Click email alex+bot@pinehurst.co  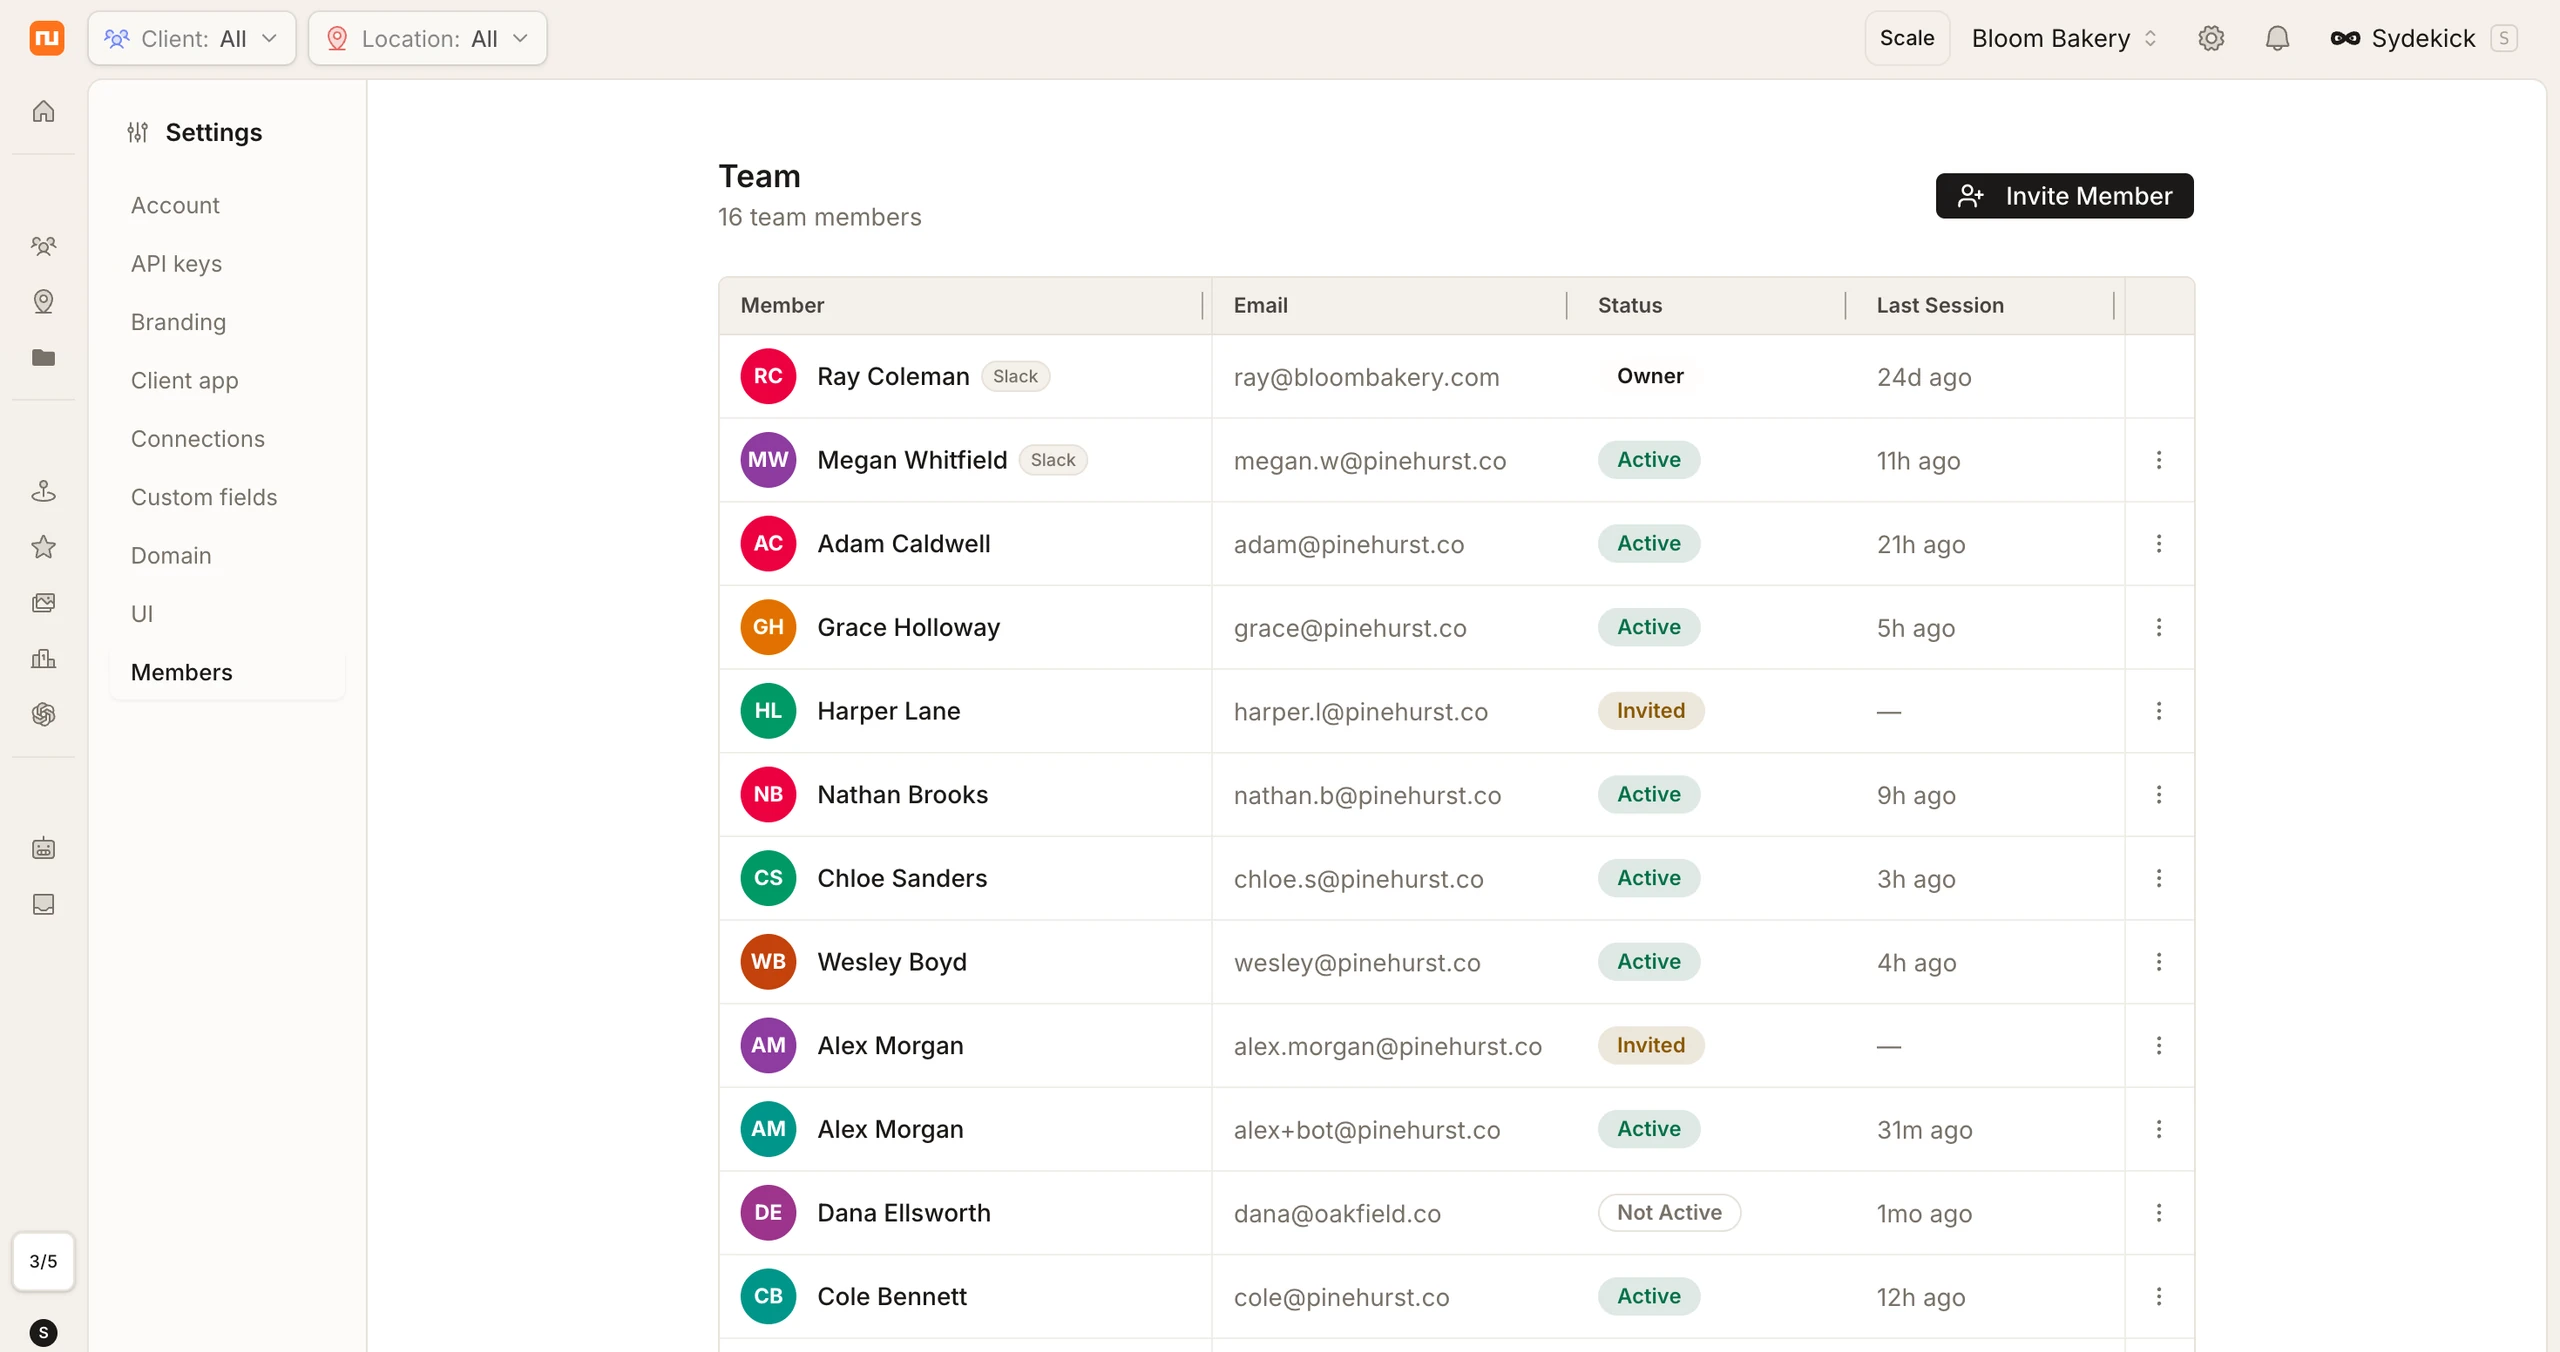click(x=1367, y=1130)
